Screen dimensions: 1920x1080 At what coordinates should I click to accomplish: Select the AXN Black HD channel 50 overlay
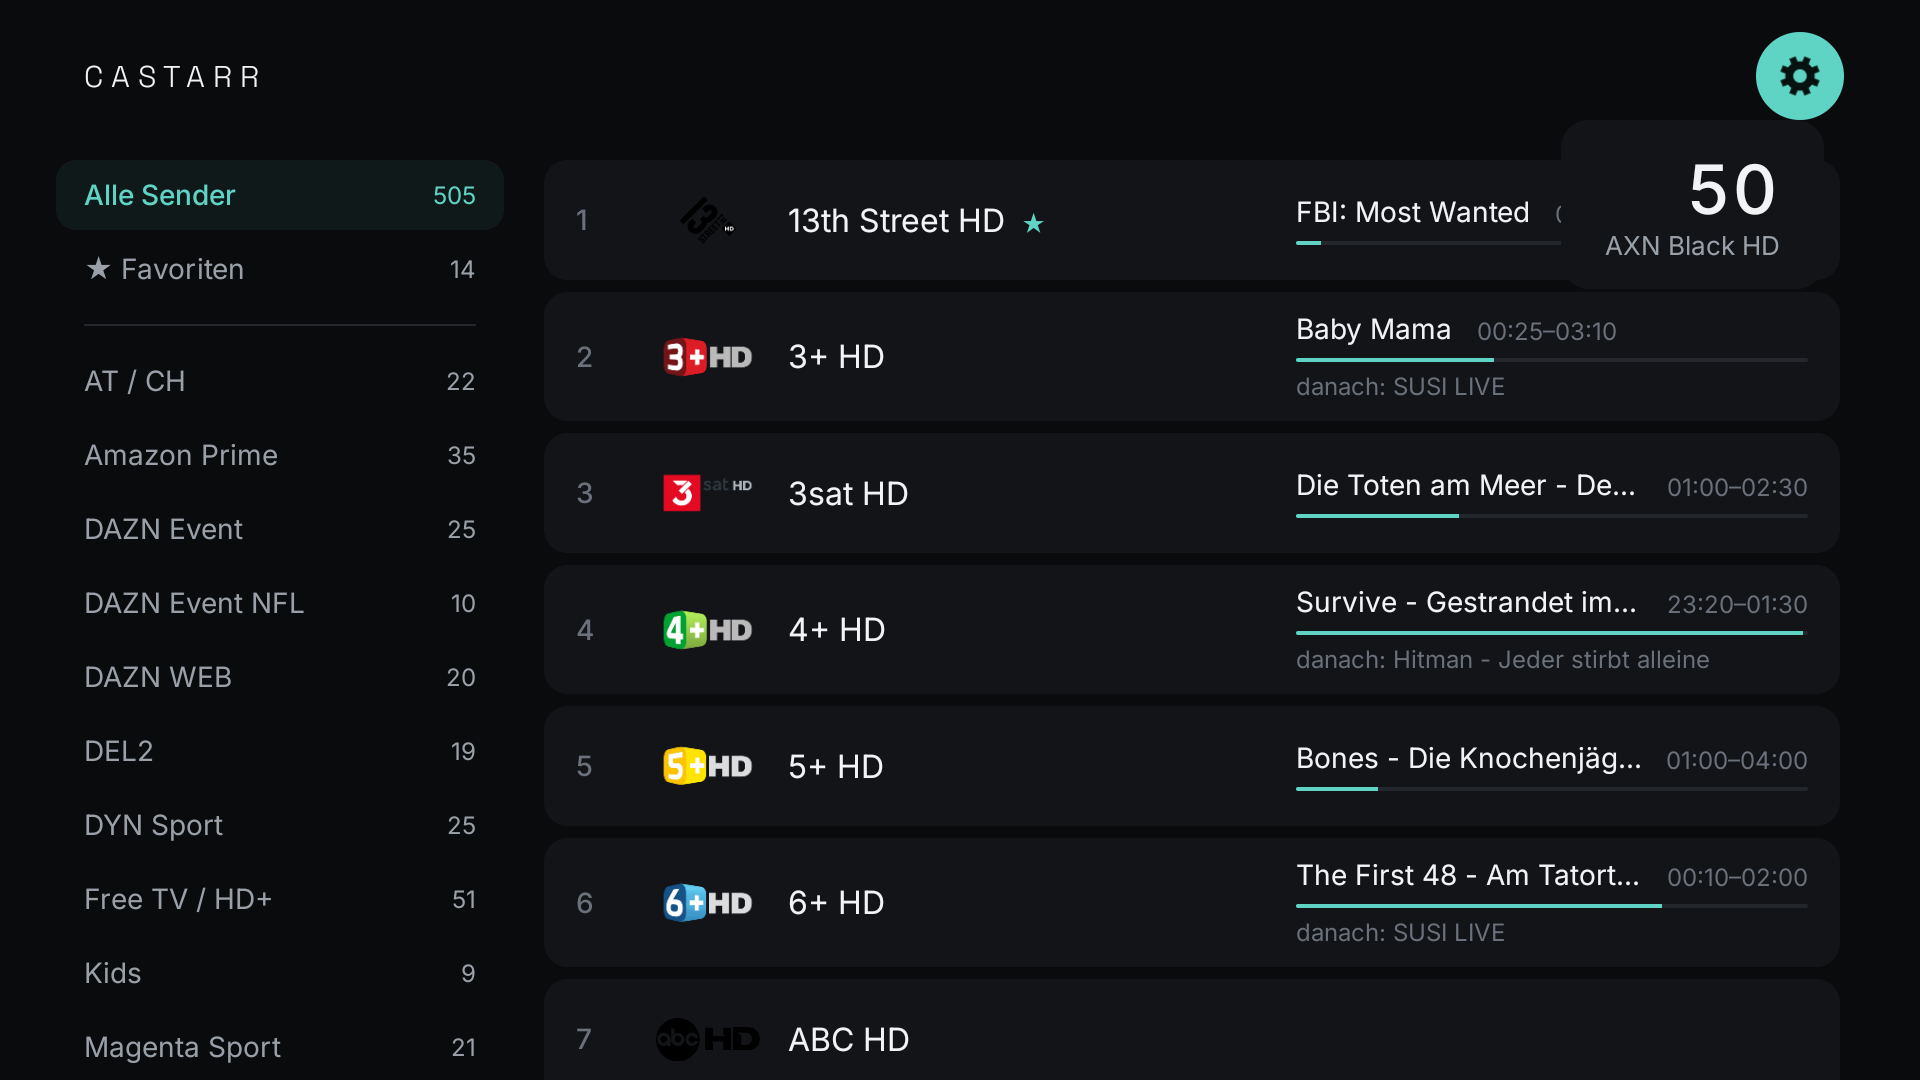(1691, 206)
